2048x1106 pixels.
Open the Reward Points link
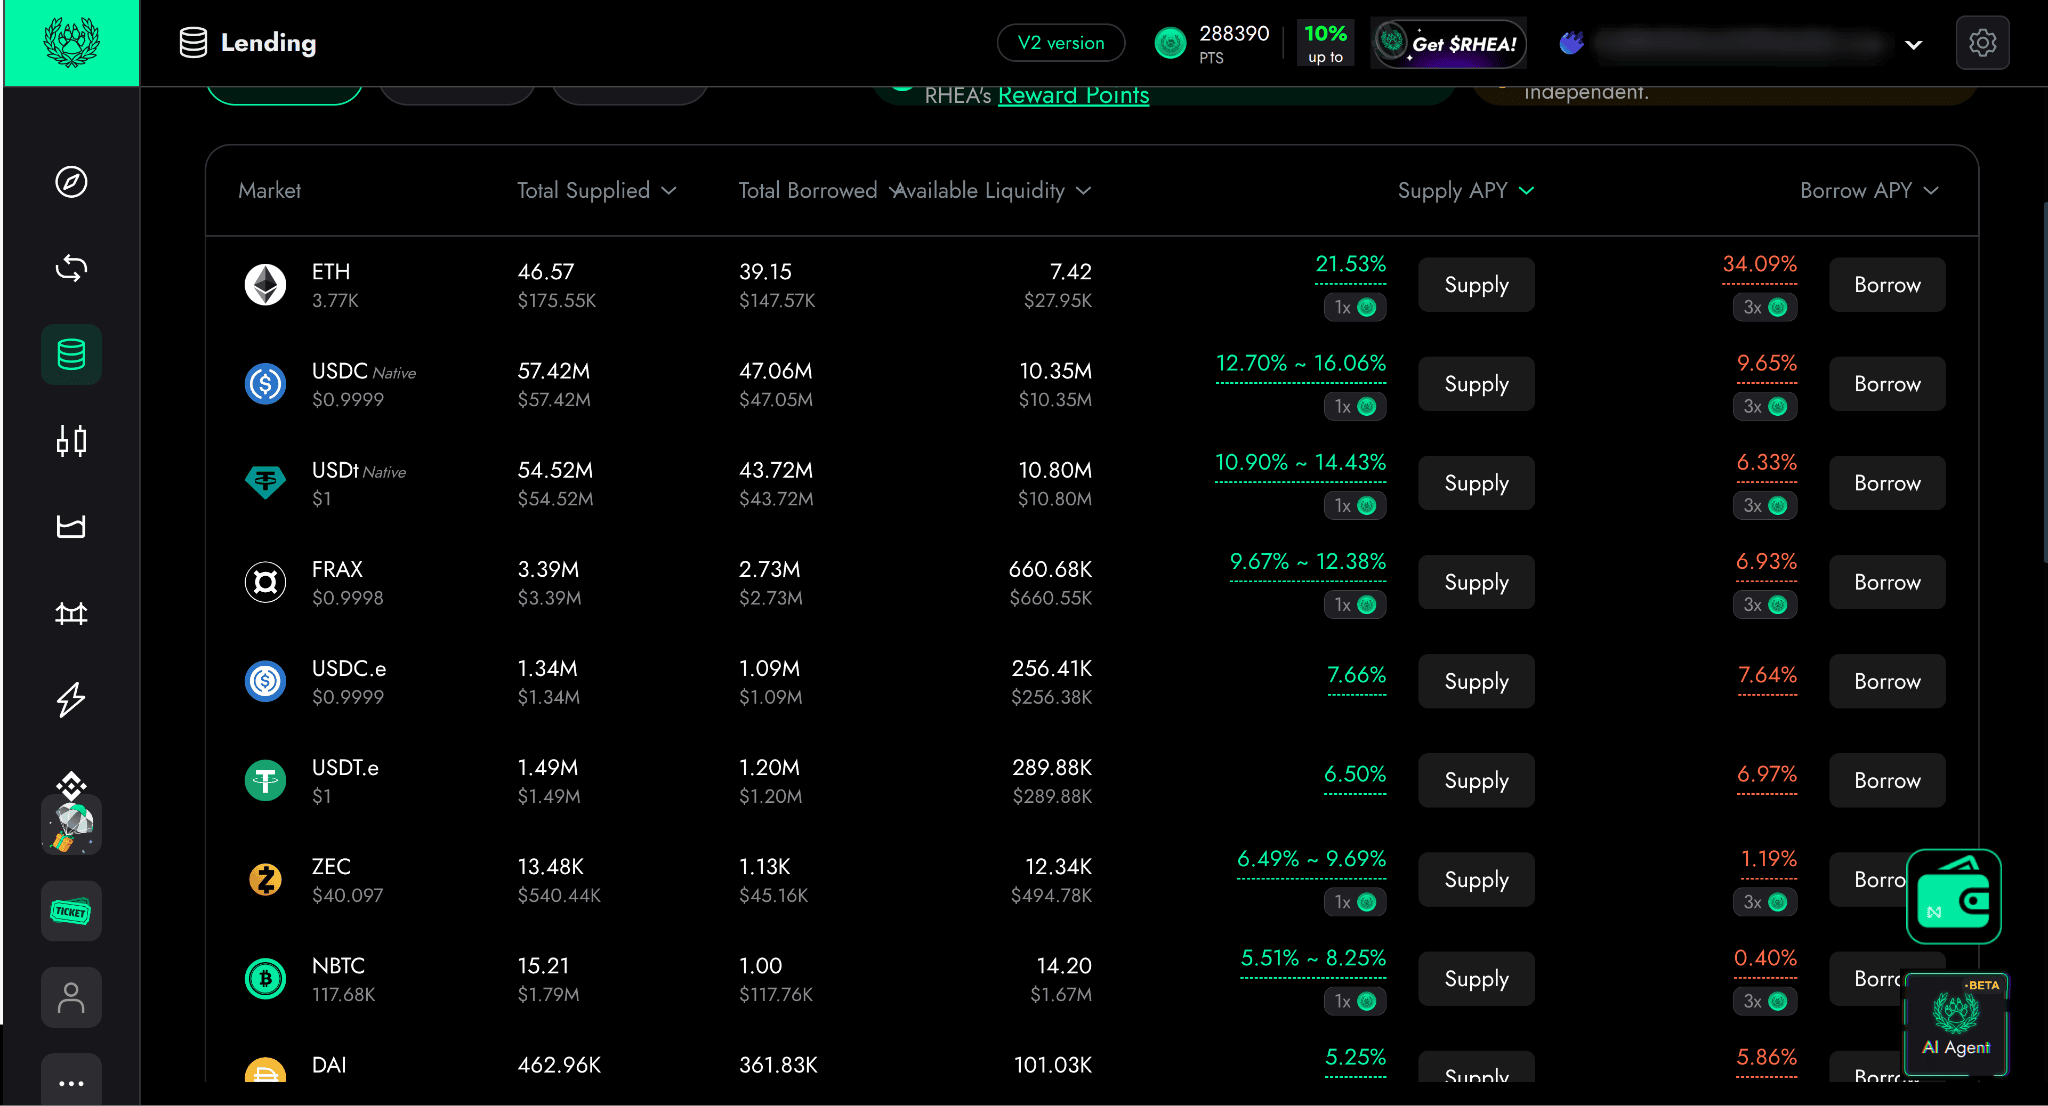tap(1073, 95)
